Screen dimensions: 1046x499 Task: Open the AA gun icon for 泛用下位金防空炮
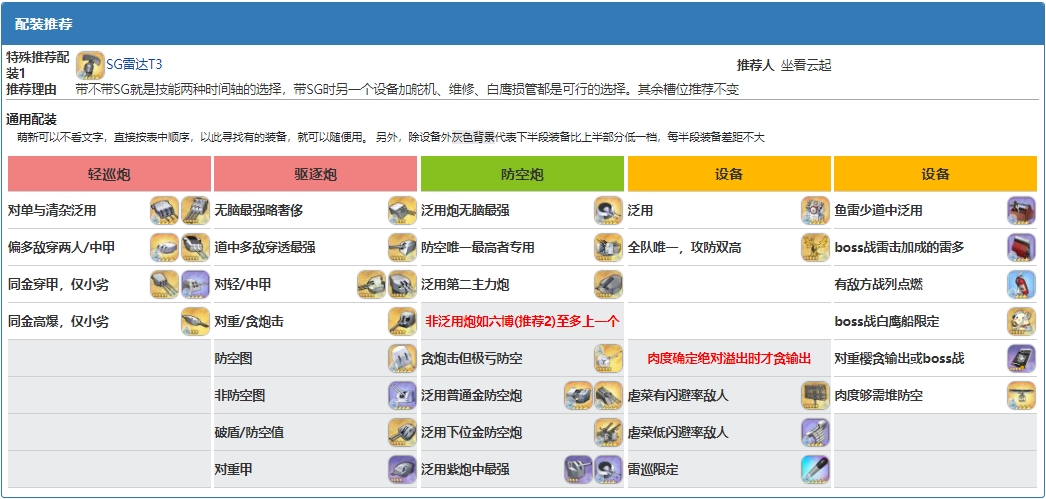click(608, 432)
